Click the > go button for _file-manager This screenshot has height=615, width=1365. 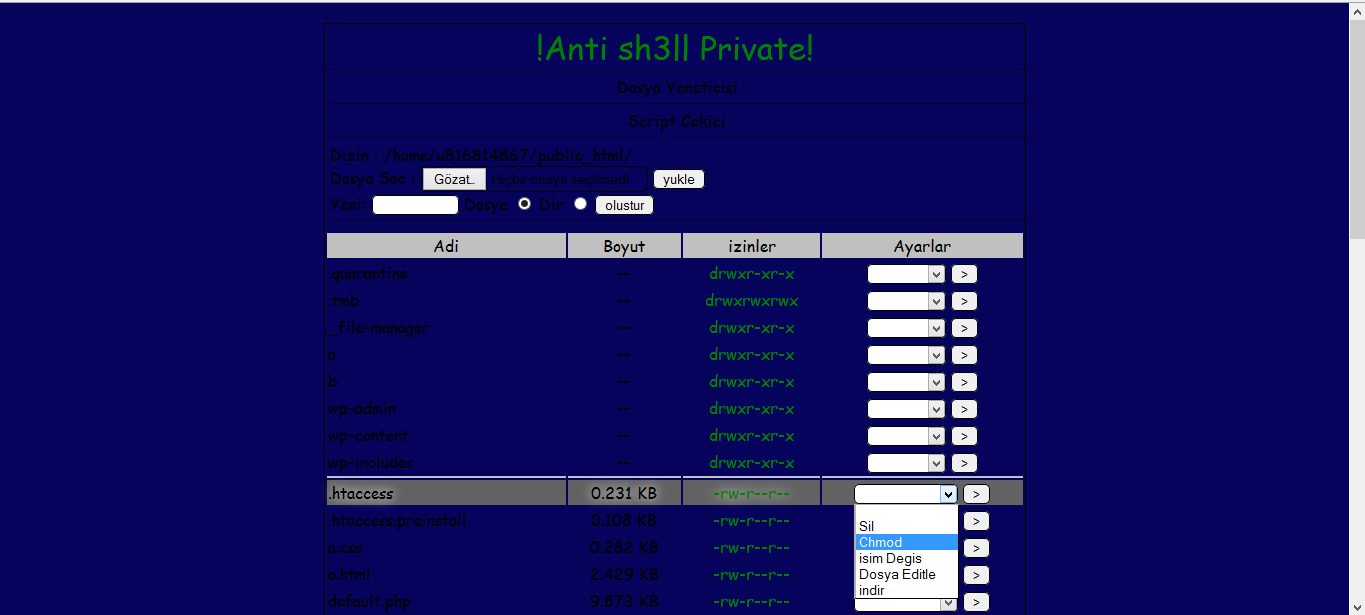click(964, 328)
